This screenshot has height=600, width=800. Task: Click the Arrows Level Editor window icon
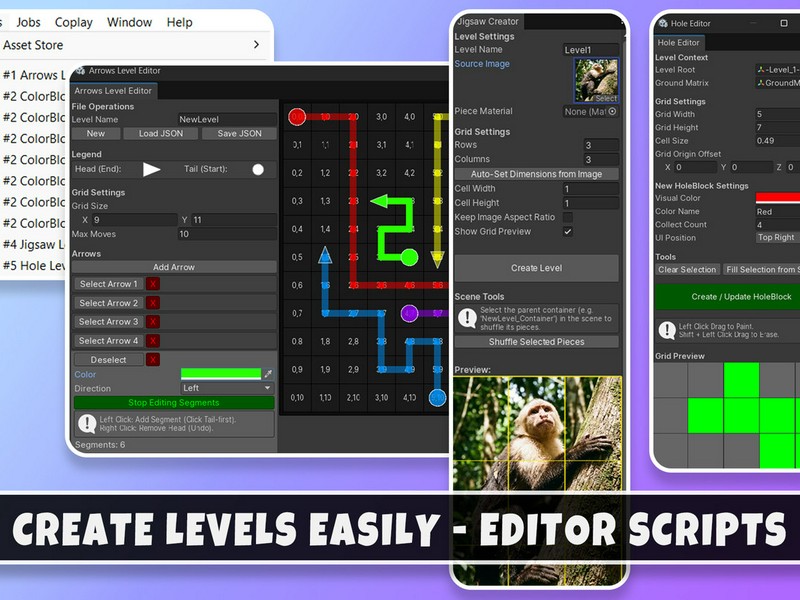80,70
